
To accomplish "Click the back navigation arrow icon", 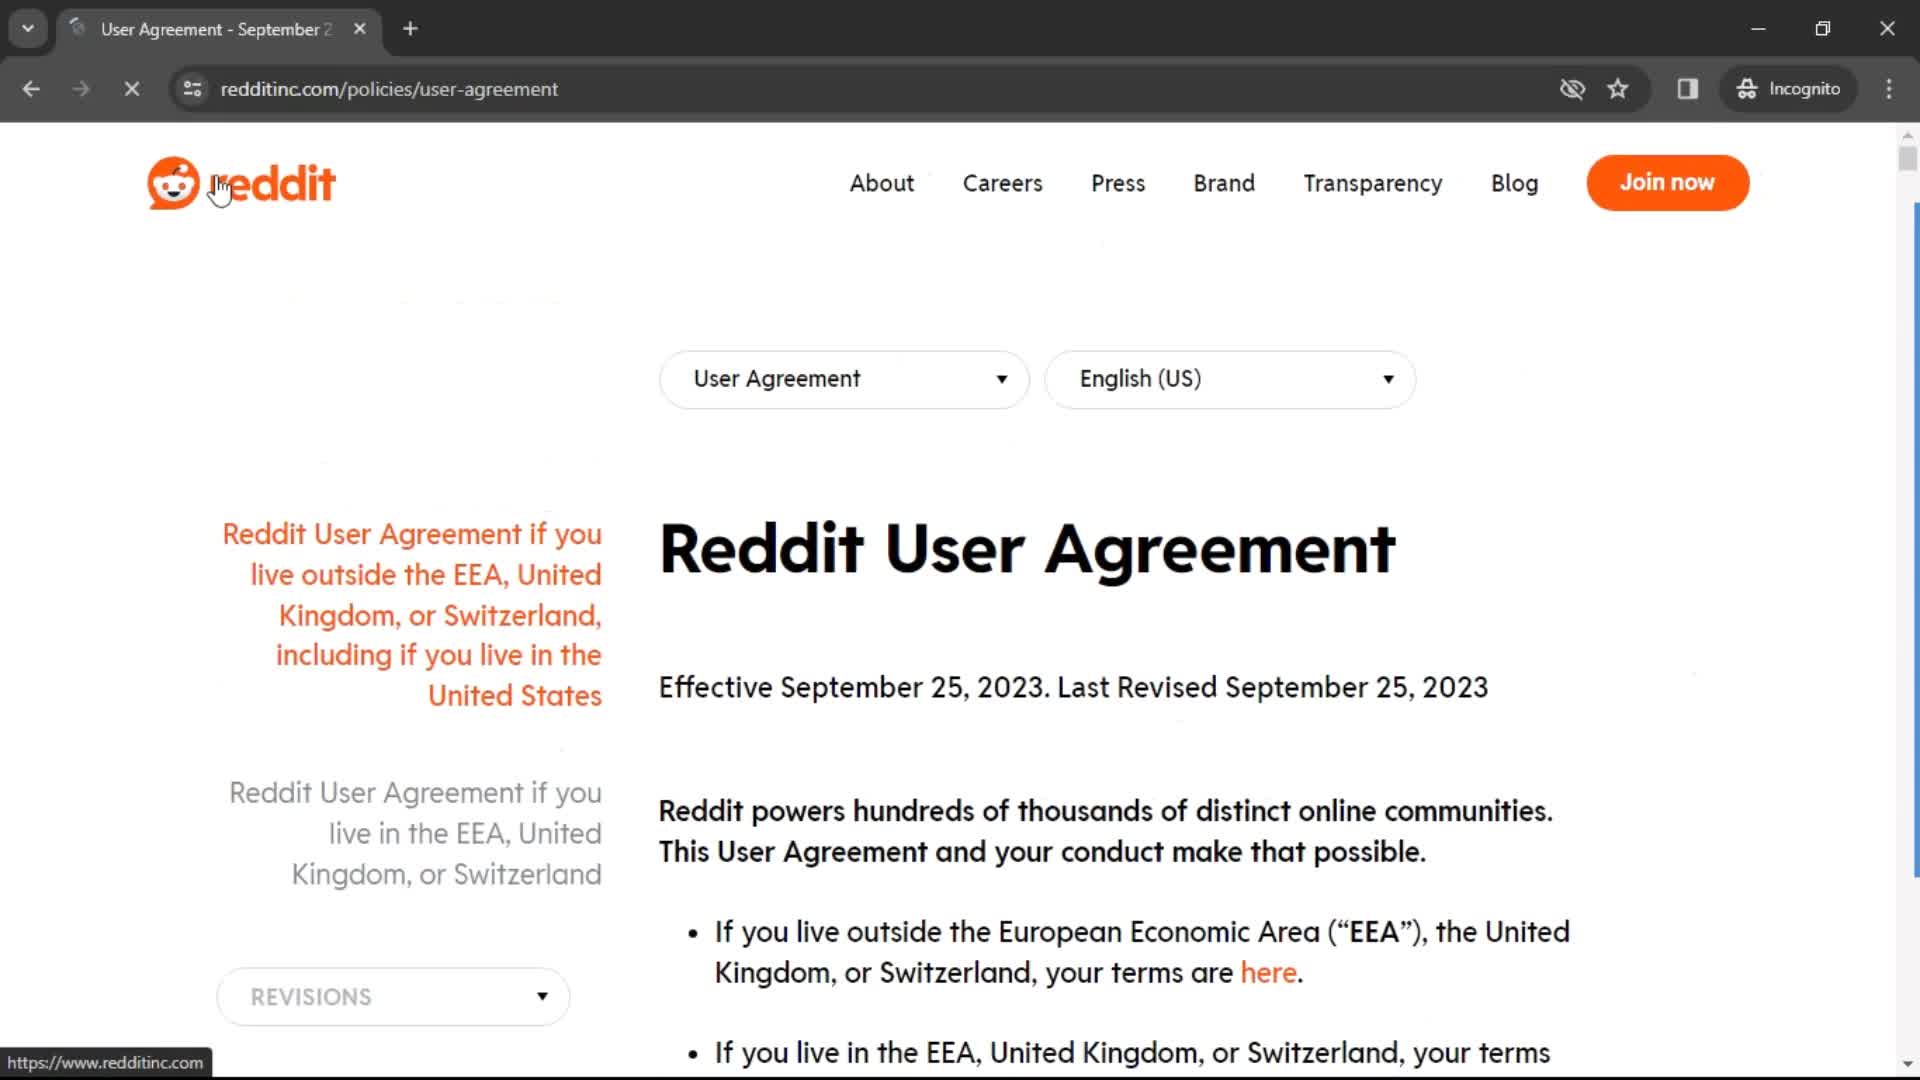I will click(x=30, y=88).
